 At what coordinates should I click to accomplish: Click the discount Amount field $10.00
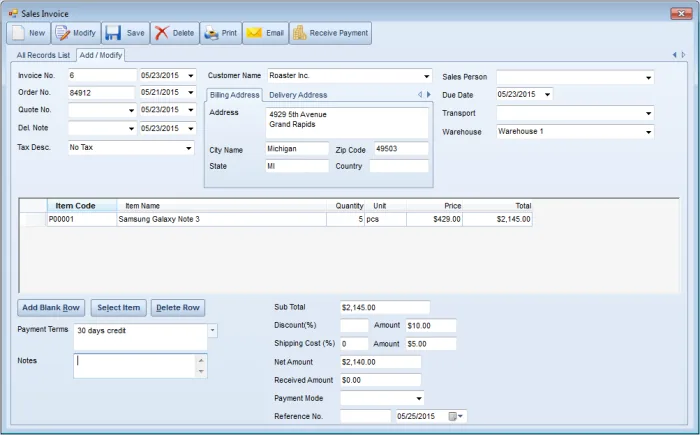pos(431,326)
